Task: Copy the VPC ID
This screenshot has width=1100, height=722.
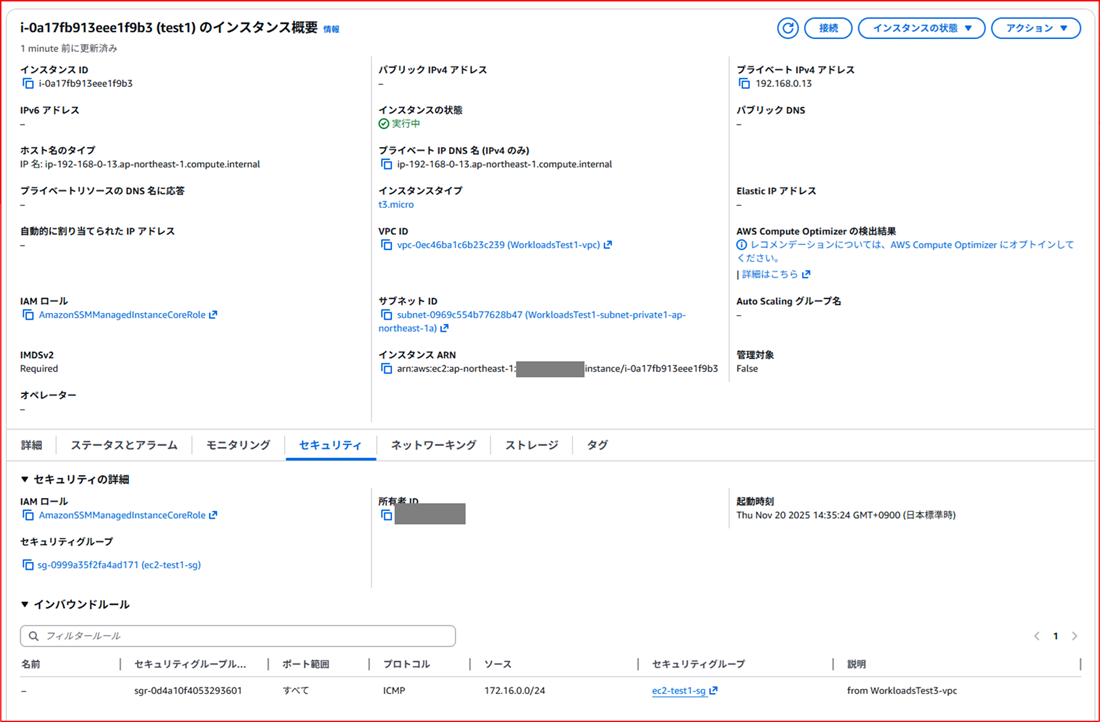Action: click(386, 244)
